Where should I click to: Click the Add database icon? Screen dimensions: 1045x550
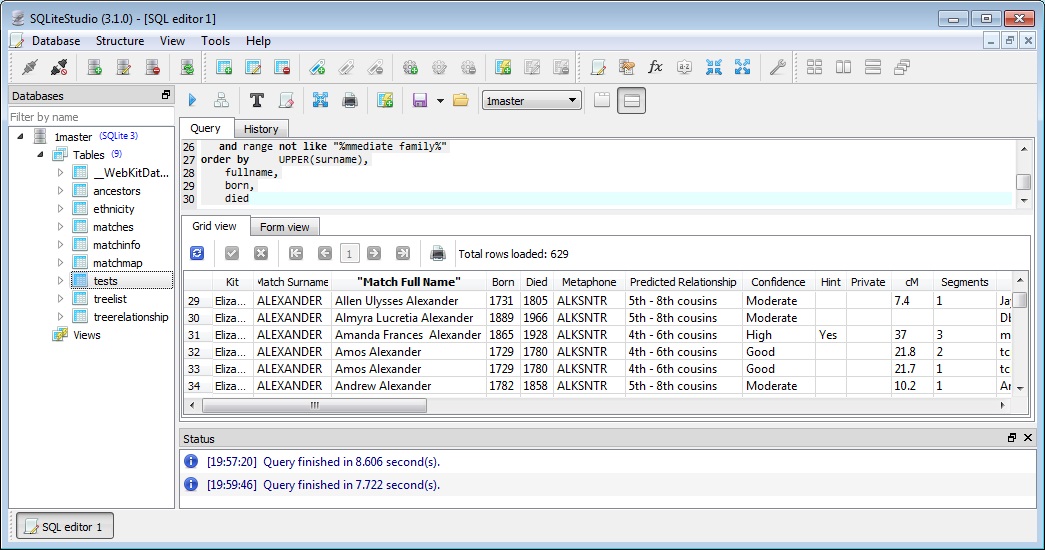(x=95, y=67)
